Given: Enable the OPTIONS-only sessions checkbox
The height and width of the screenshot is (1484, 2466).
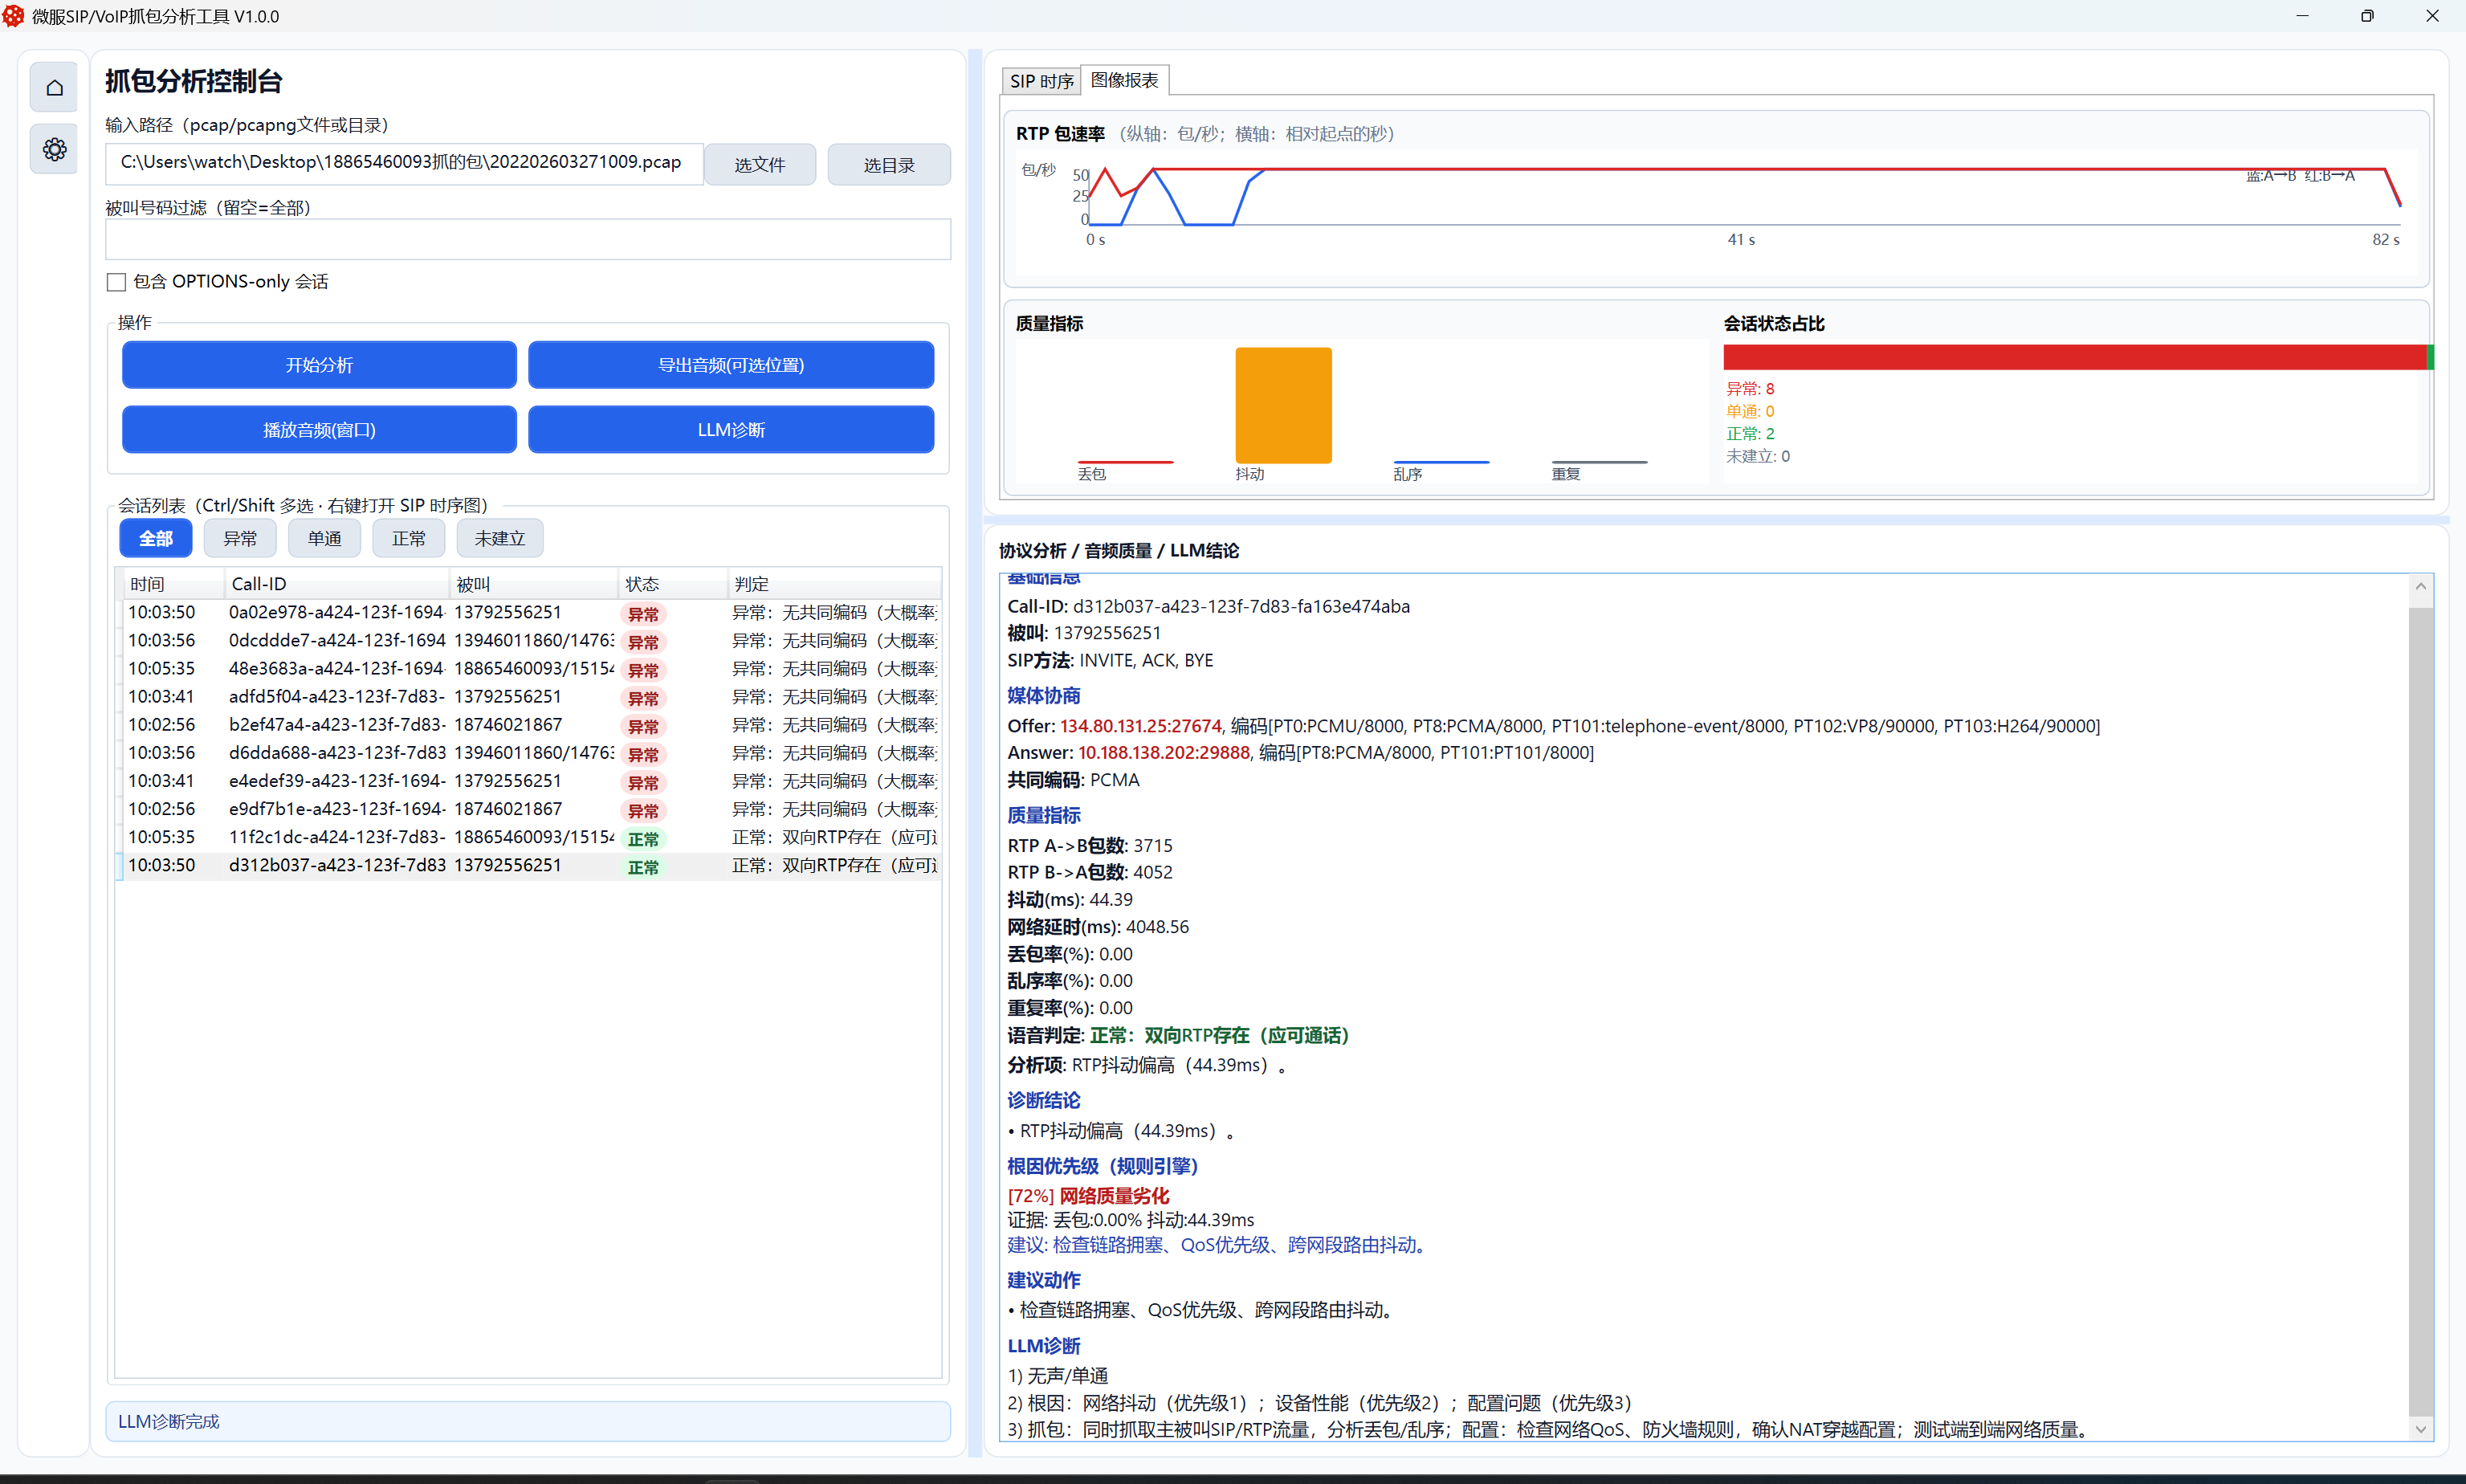Looking at the screenshot, I should tap(117, 282).
